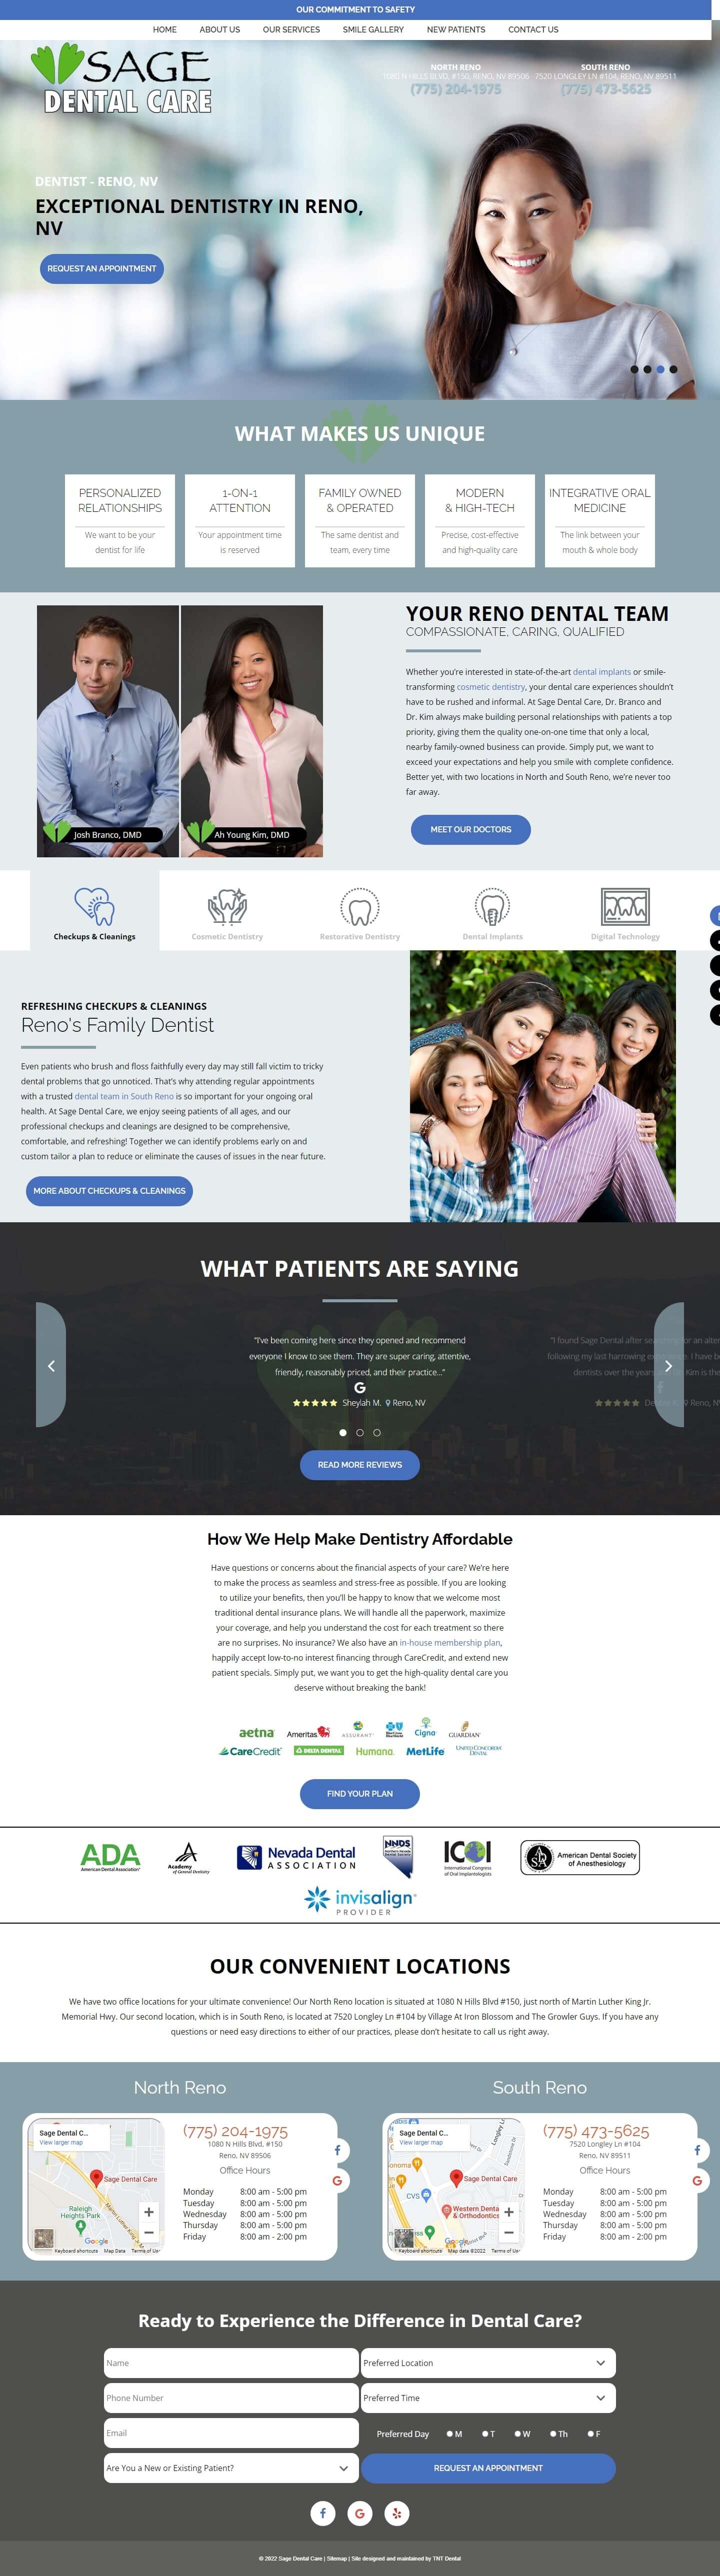Viewport: 720px width, 2576px height.
Task: Choose Wednesday preferred day radio
Action: click(518, 2434)
